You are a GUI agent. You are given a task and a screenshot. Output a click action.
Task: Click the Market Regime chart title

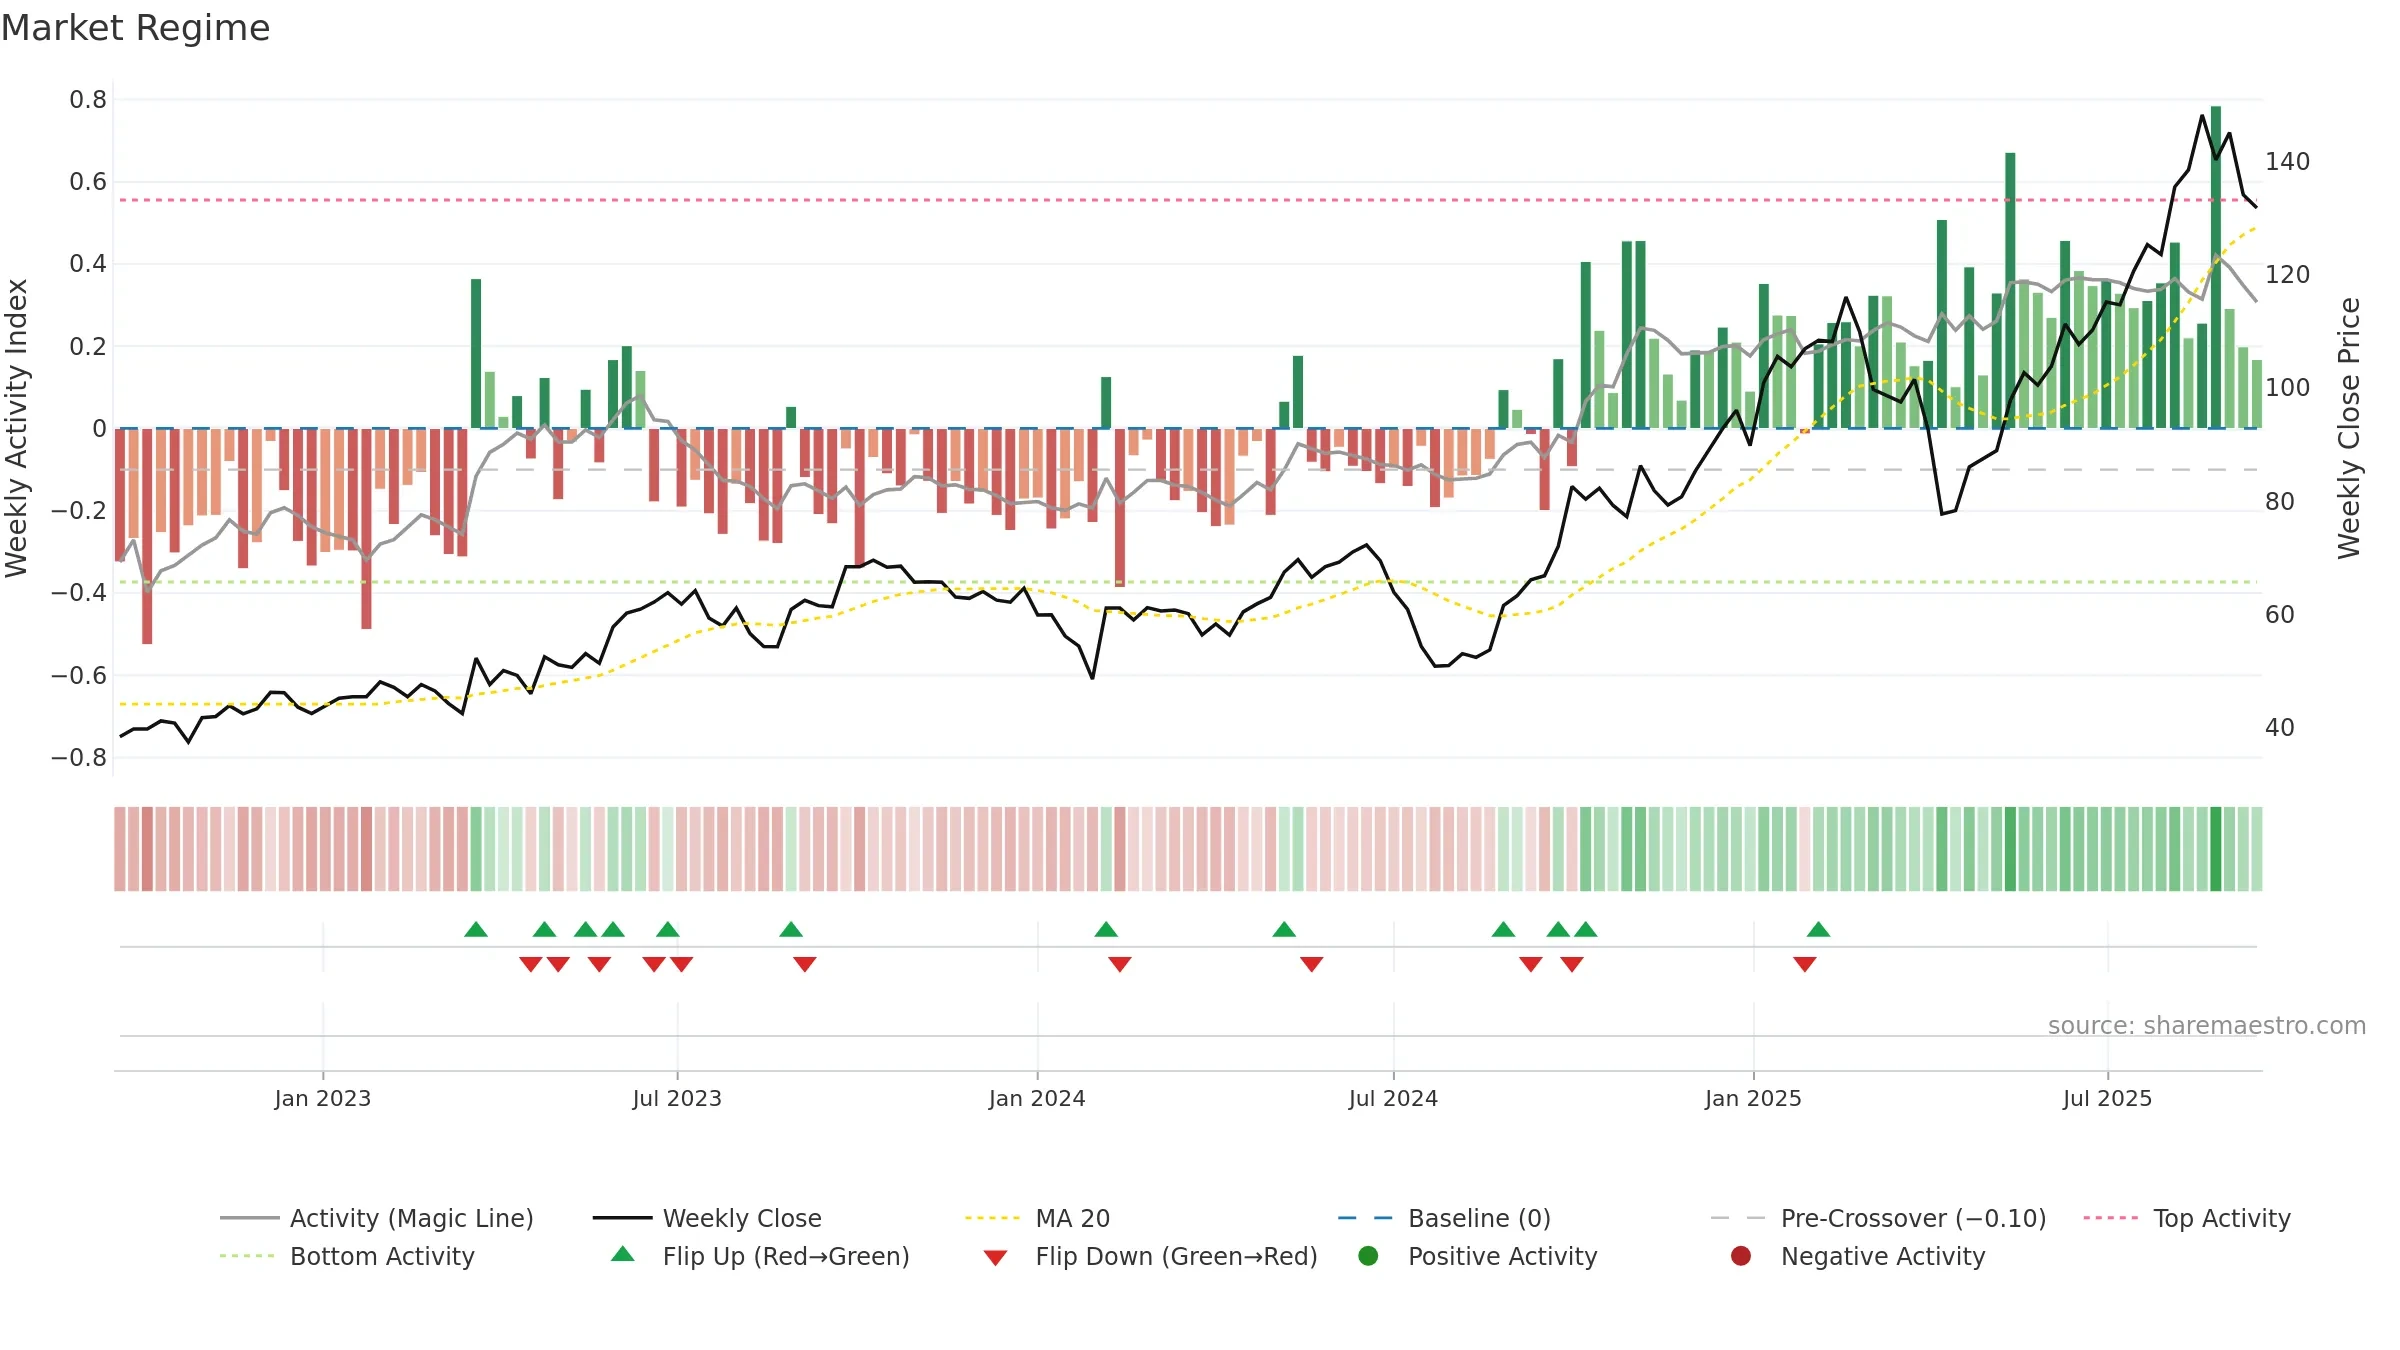(135, 28)
